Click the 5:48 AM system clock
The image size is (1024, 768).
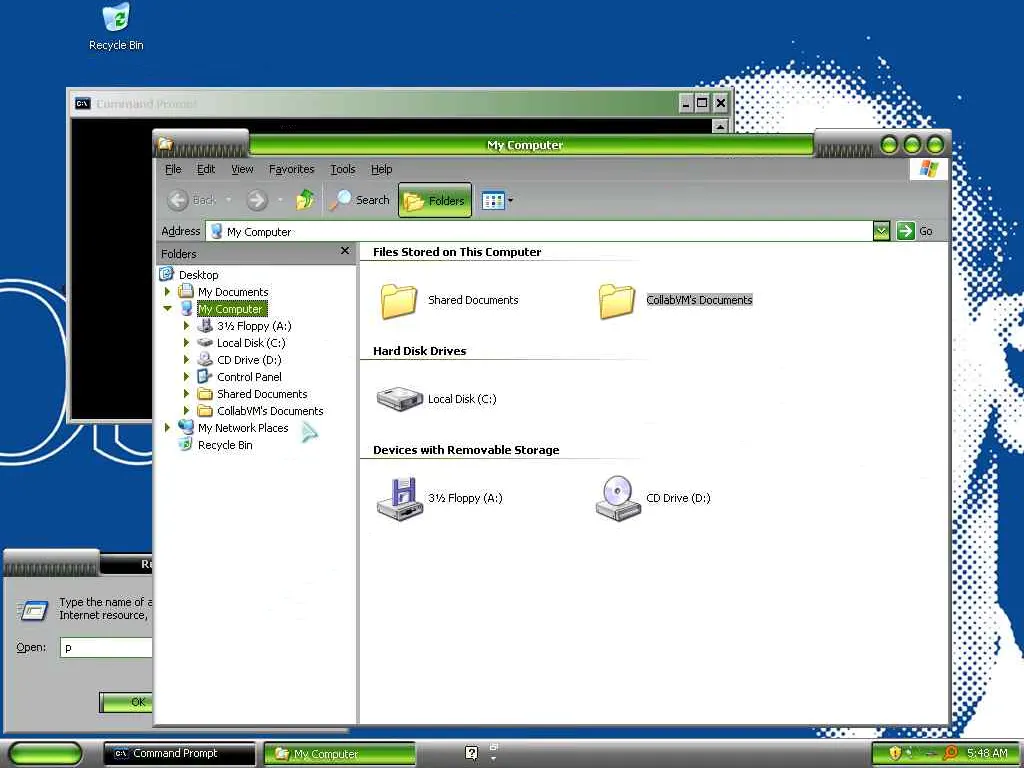tap(987, 753)
